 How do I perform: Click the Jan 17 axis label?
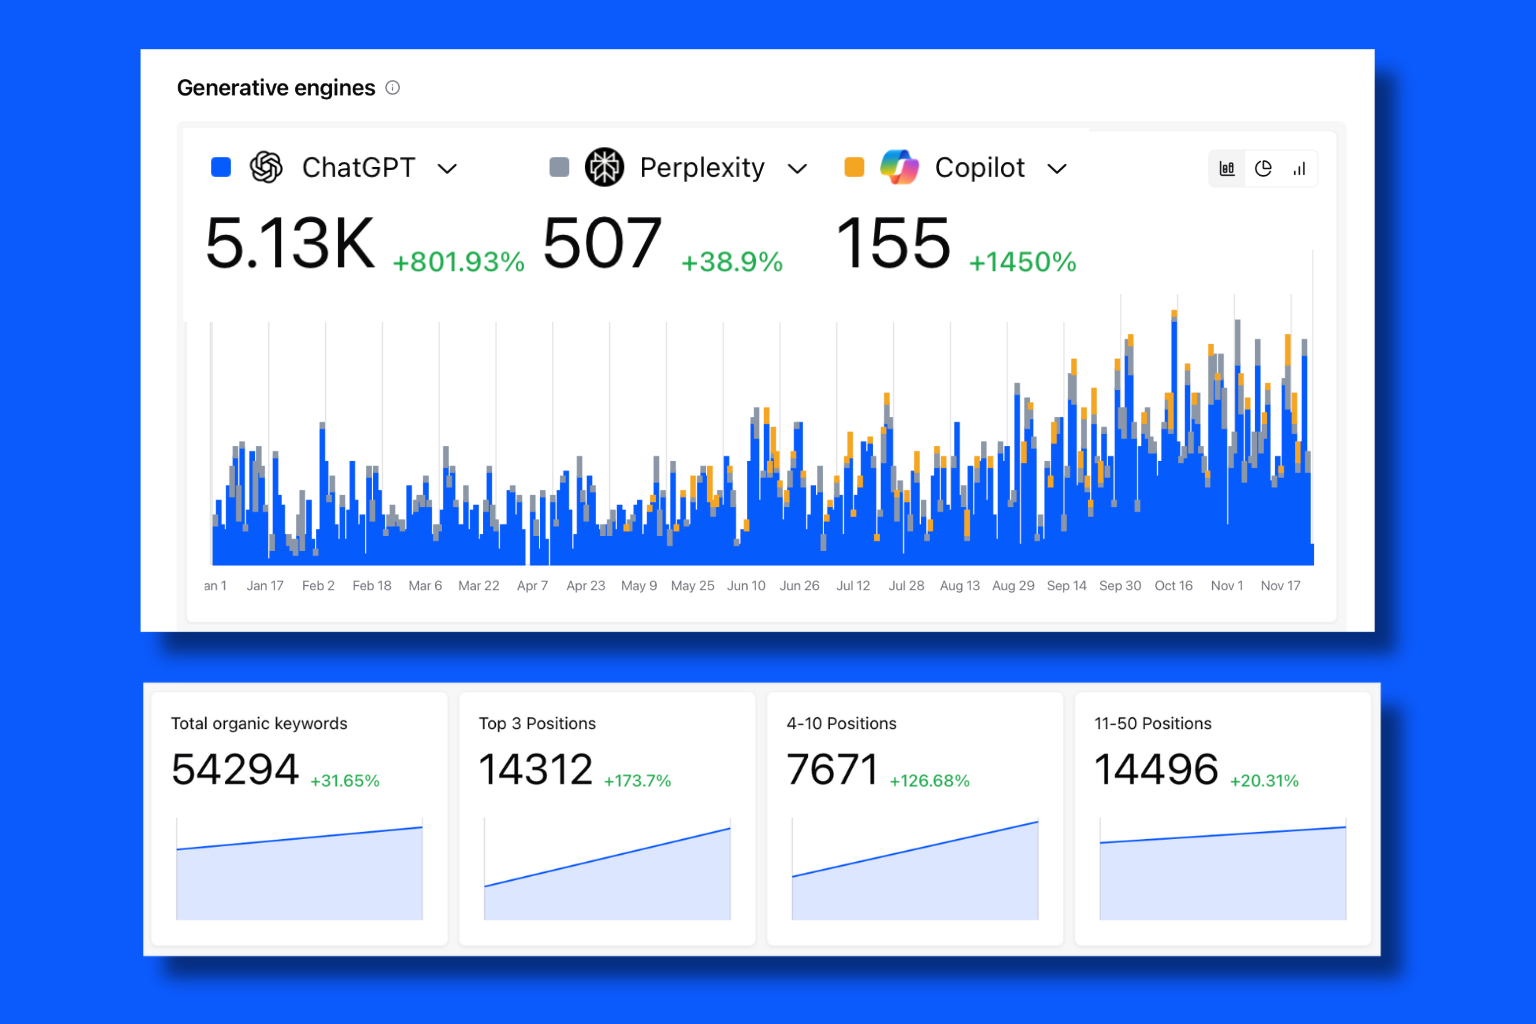coord(265,586)
